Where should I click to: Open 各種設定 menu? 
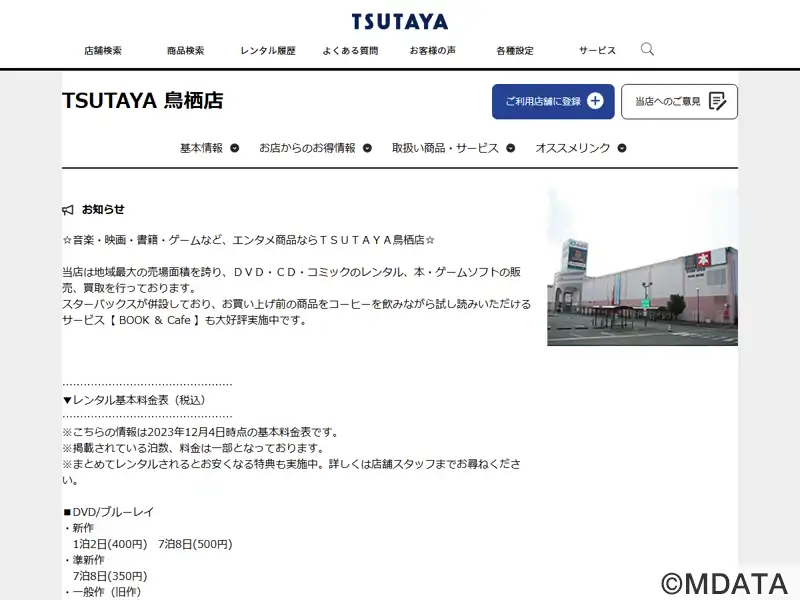point(515,51)
